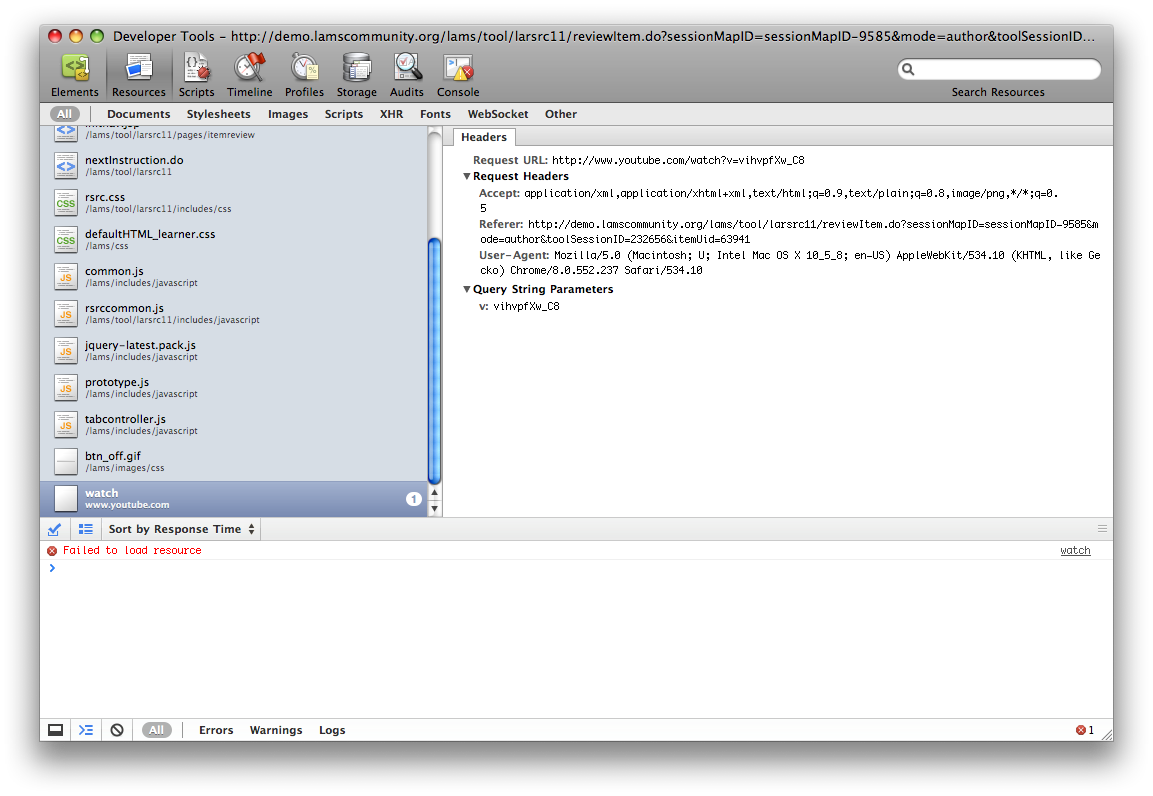Switch to the Scripts panel
Viewport: 1153px width, 796px height.
tap(196, 75)
